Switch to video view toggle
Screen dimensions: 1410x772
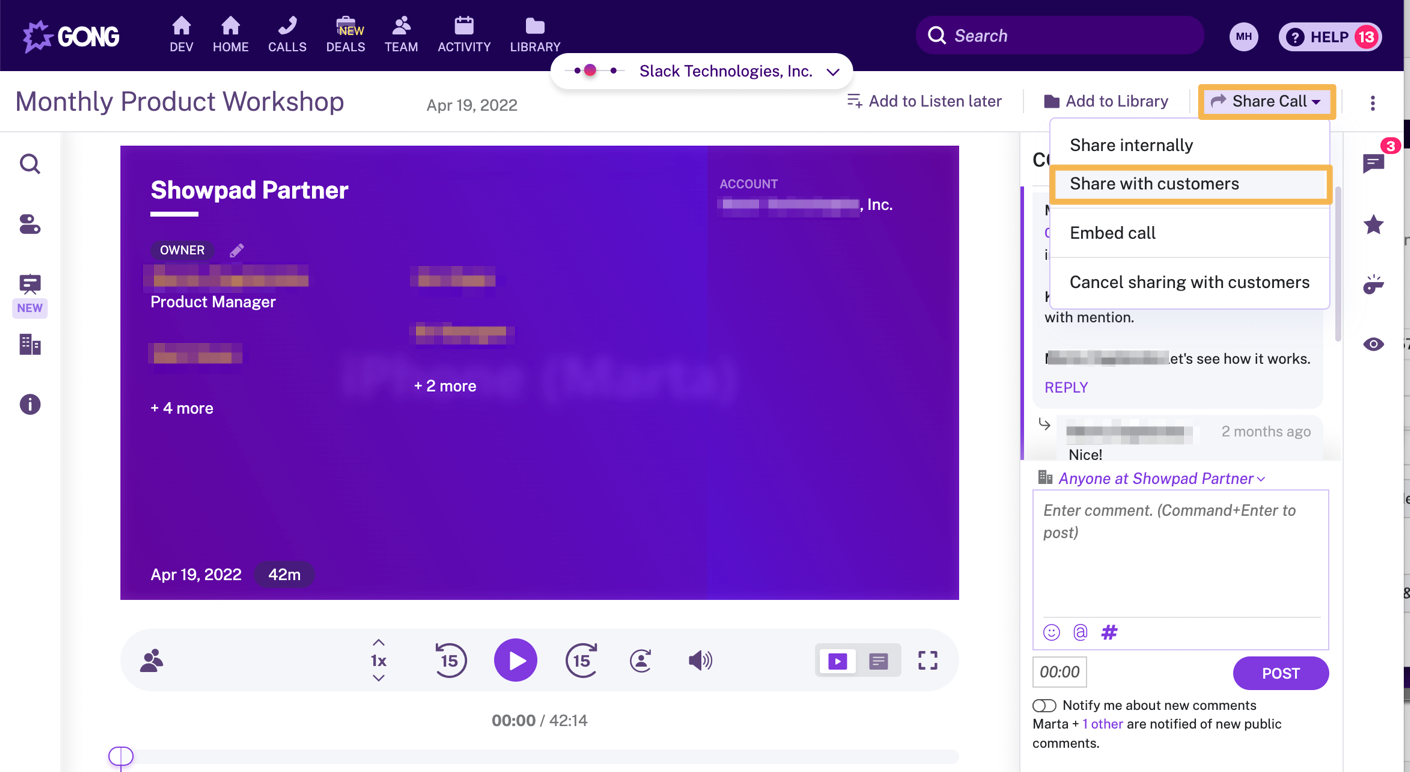coord(838,661)
